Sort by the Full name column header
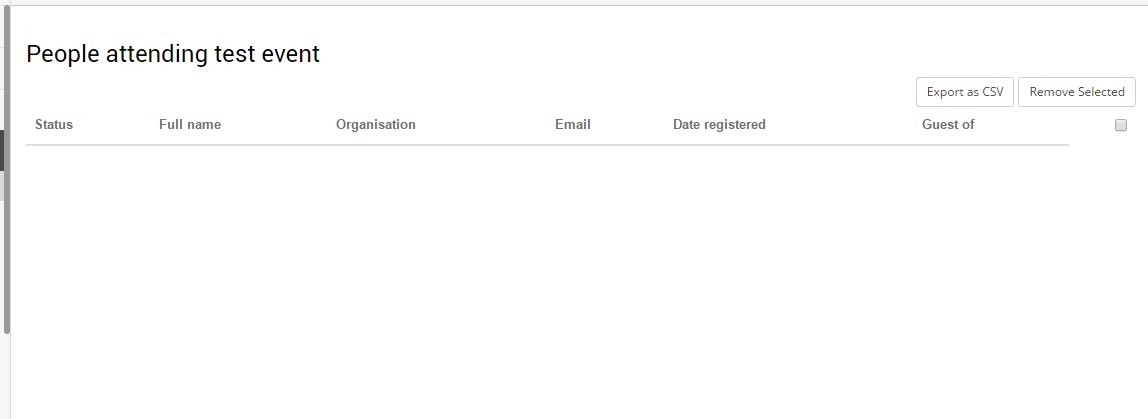This screenshot has height=419, width=1148. click(190, 125)
